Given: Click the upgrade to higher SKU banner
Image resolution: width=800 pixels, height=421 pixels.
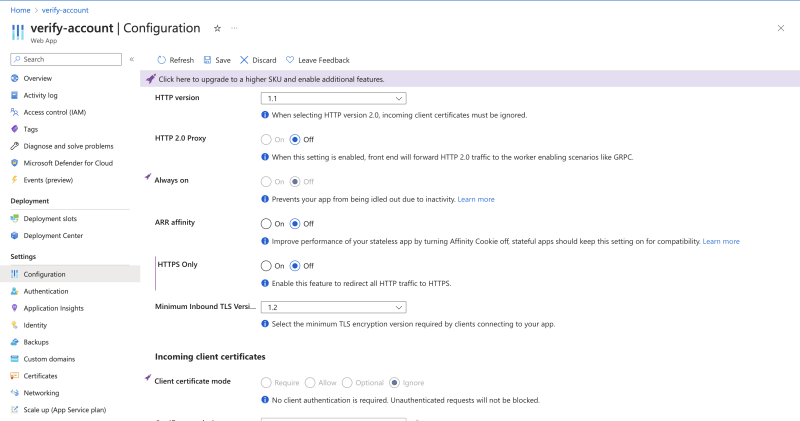Looking at the screenshot, I should (470, 79).
